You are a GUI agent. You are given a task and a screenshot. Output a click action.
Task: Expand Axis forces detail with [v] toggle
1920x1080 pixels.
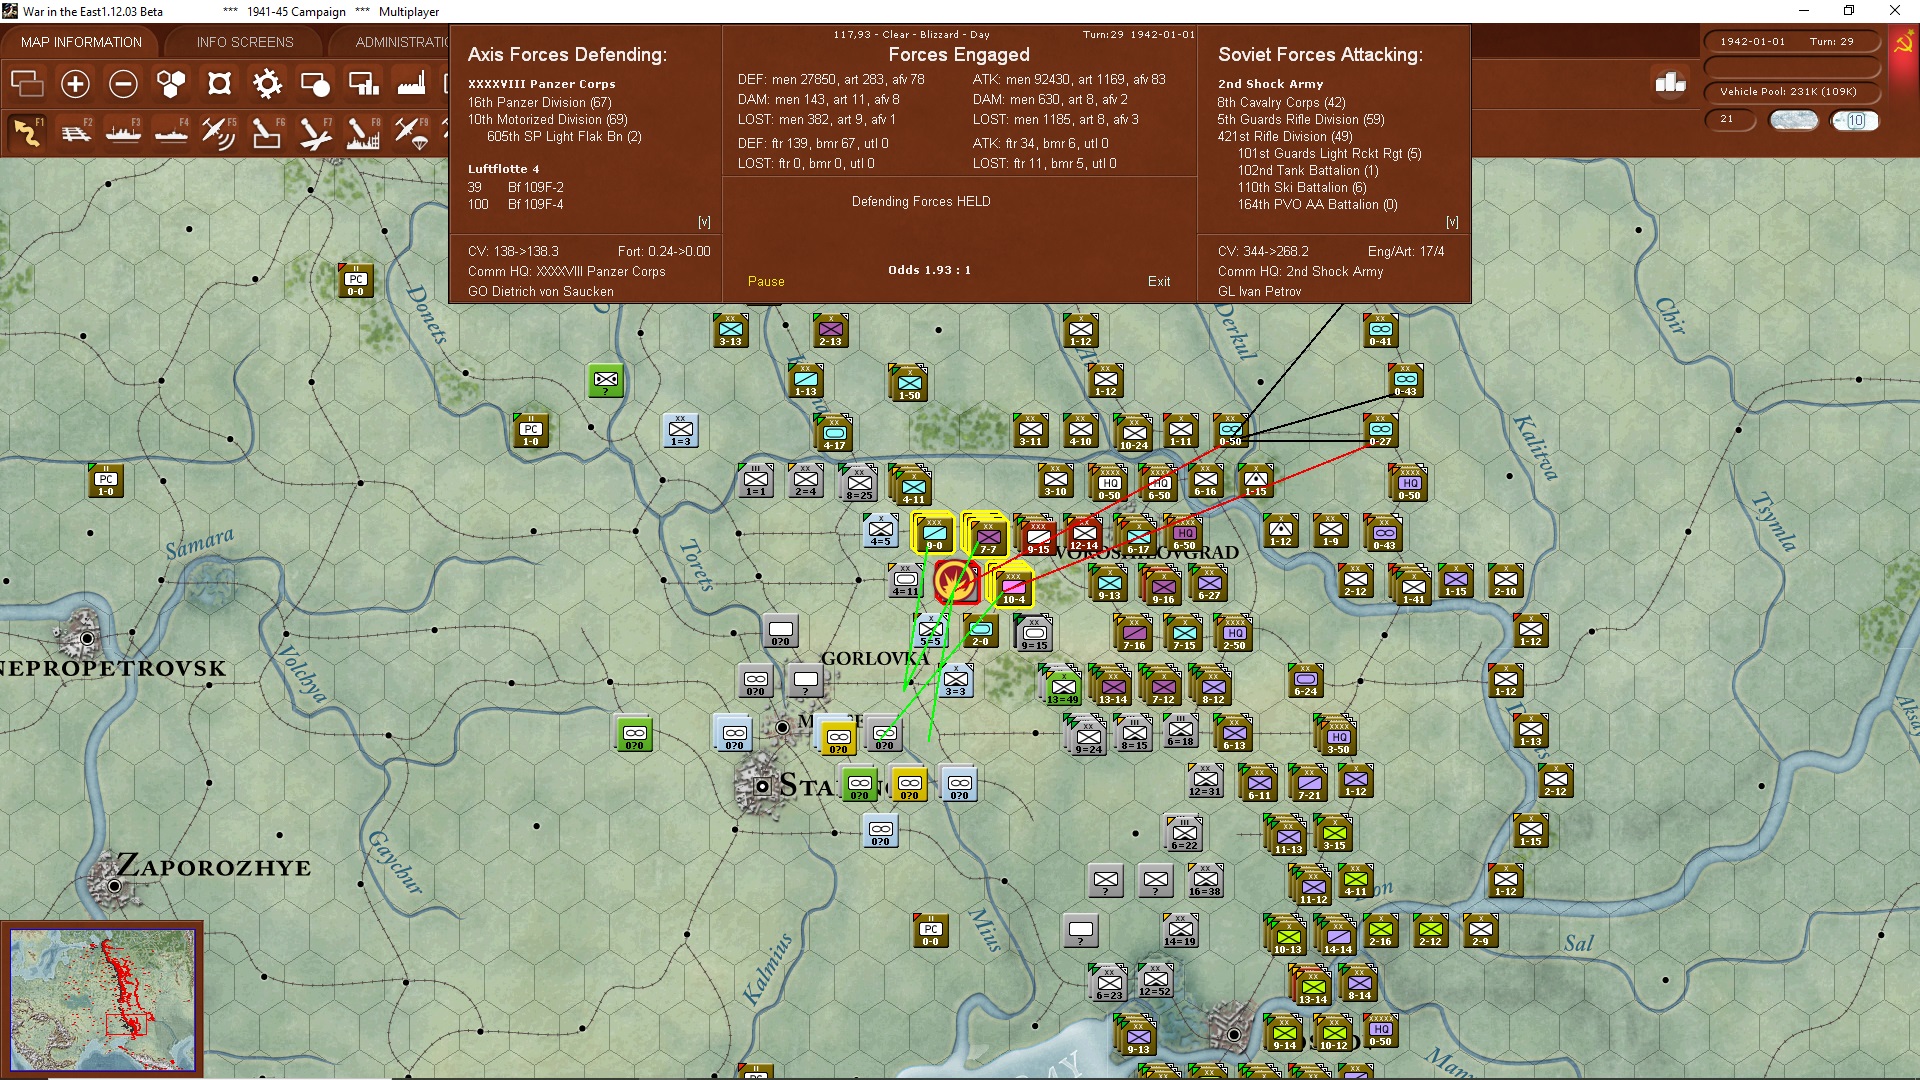click(704, 222)
